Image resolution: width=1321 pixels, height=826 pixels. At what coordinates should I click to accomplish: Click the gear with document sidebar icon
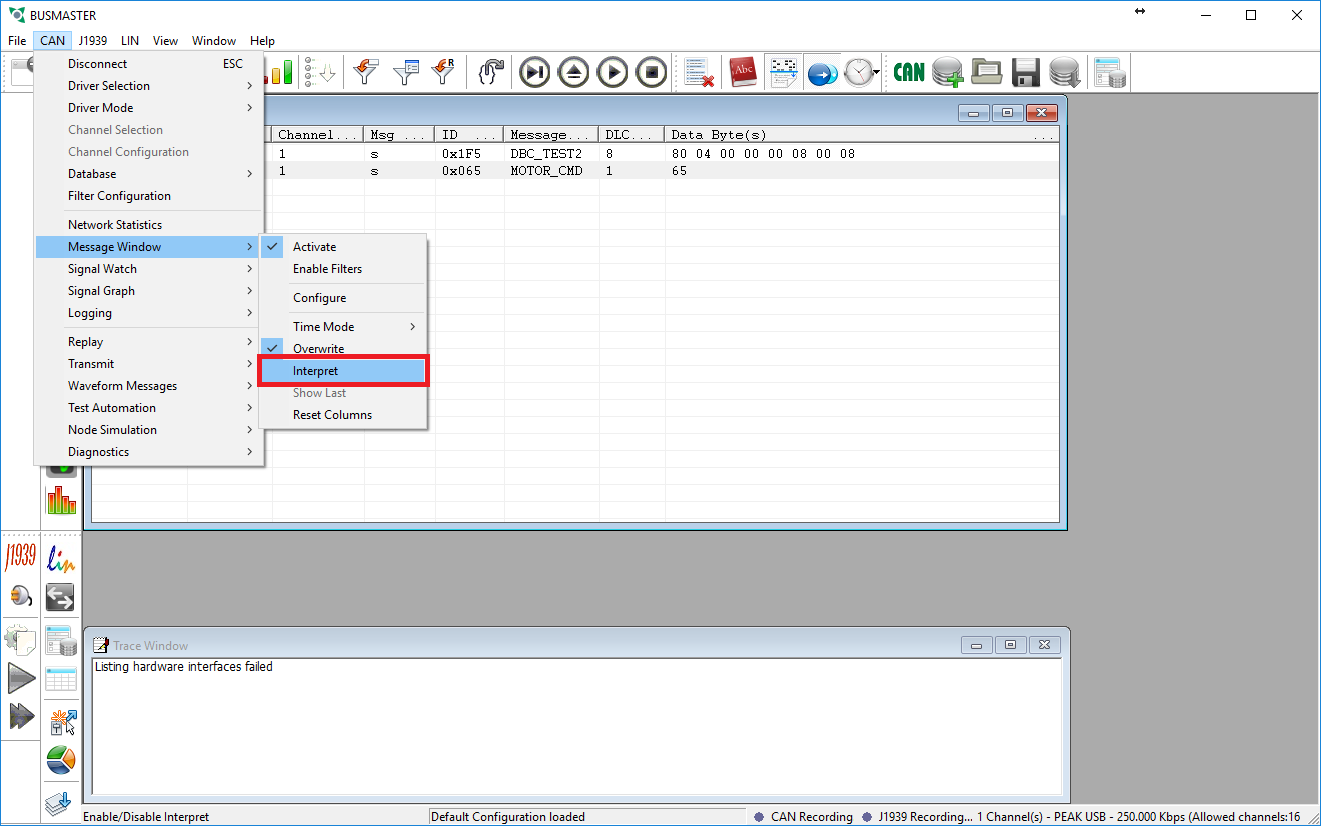click(21, 638)
